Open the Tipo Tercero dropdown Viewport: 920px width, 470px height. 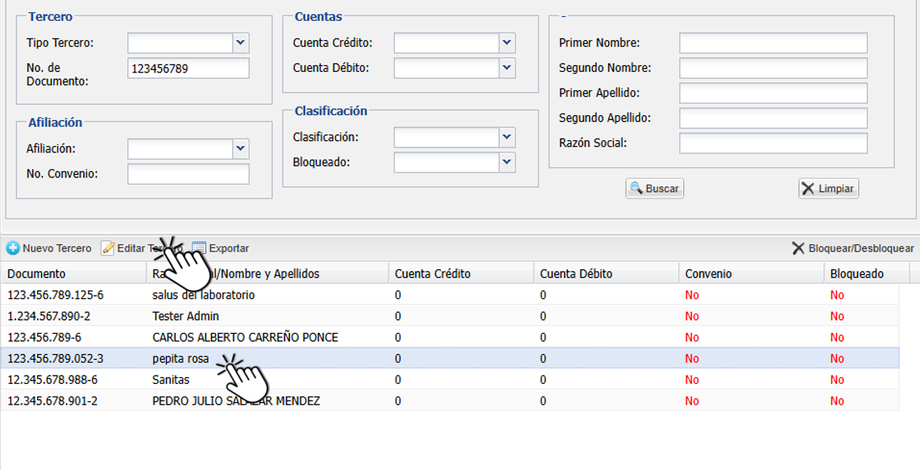pyautogui.click(x=241, y=43)
